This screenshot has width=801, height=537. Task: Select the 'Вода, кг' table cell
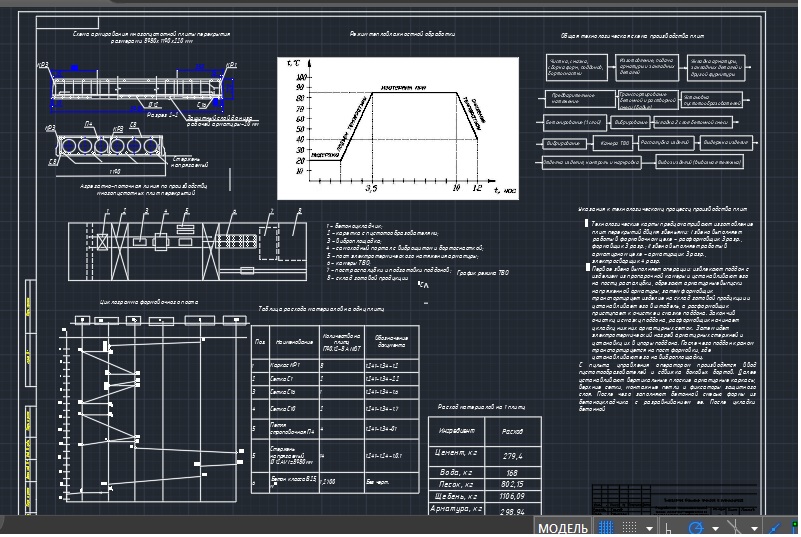456,472
